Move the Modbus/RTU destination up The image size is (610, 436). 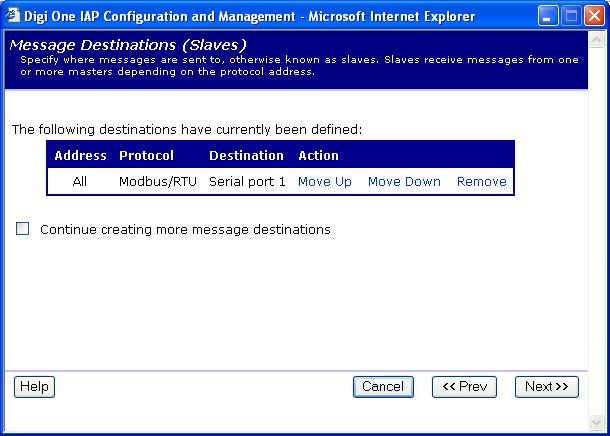point(324,182)
